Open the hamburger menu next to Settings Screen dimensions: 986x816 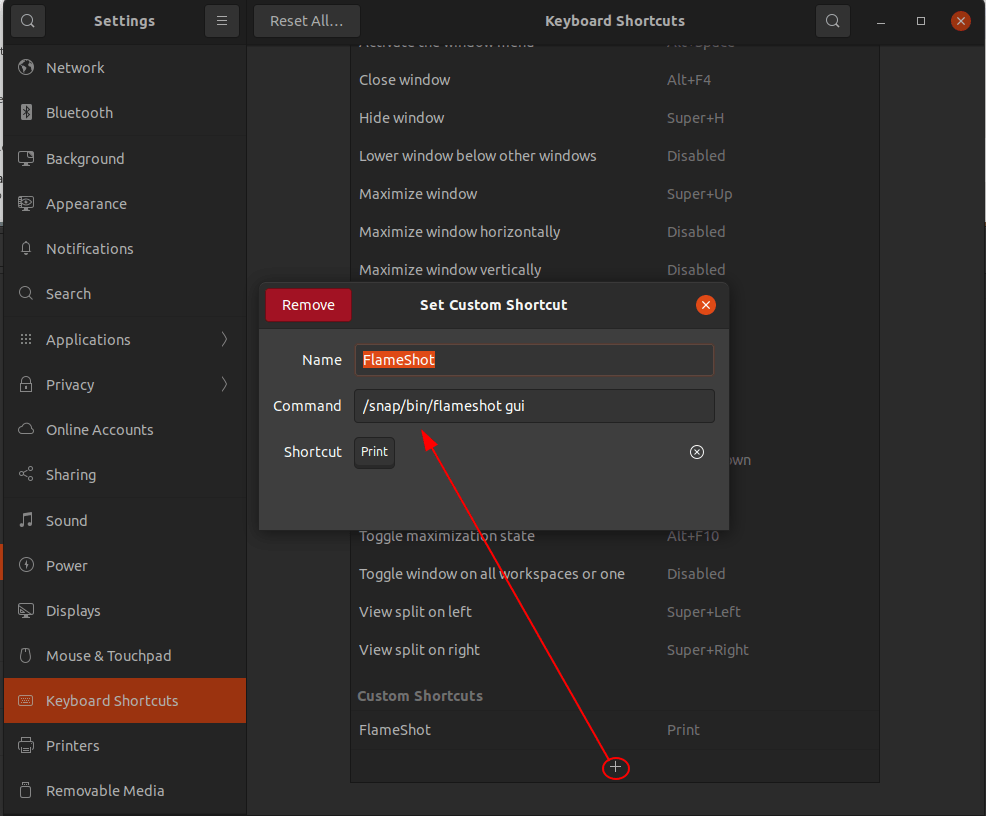click(221, 20)
